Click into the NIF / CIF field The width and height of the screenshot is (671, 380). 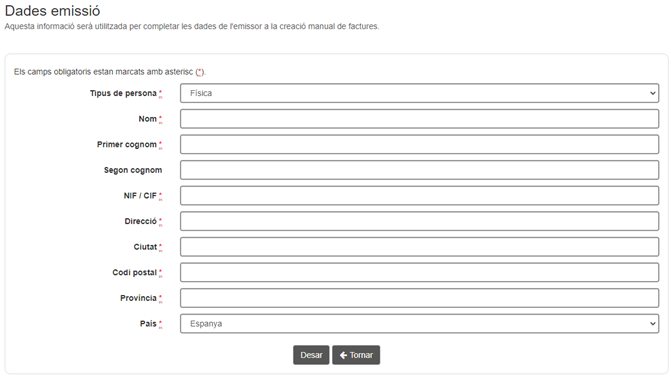pyautogui.click(x=419, y=196)
